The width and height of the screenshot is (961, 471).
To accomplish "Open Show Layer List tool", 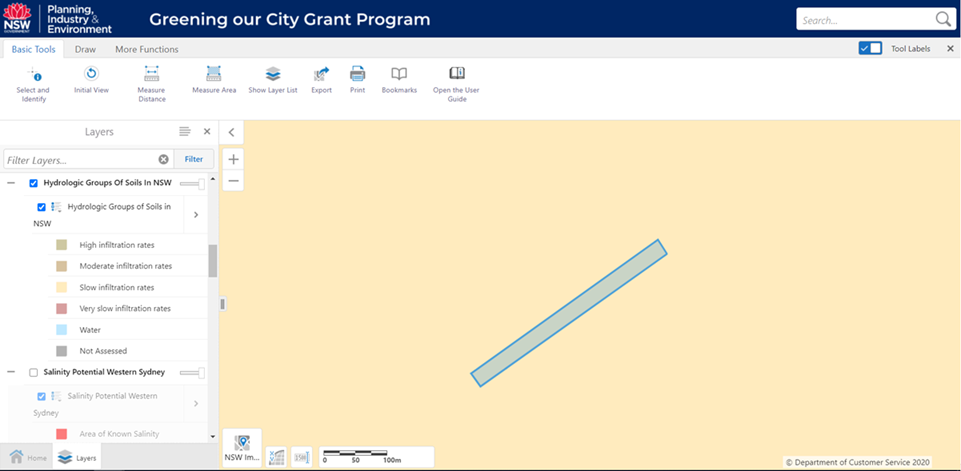I will [x=273, y=80].
